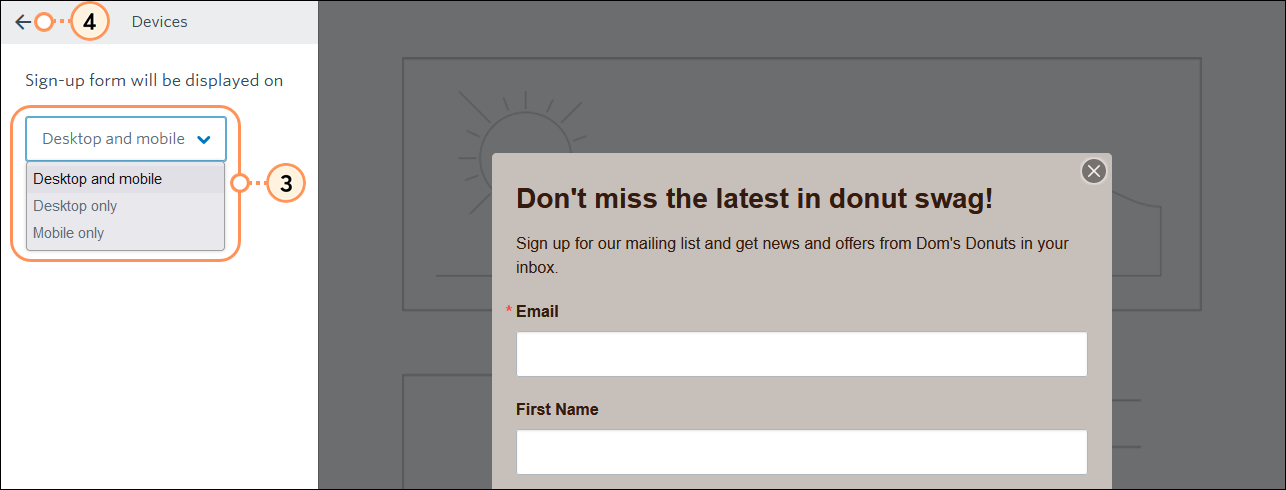Click the Sign-up form will be displayed on label
This screenshot has height=490, width=1286.
point(154,80)
